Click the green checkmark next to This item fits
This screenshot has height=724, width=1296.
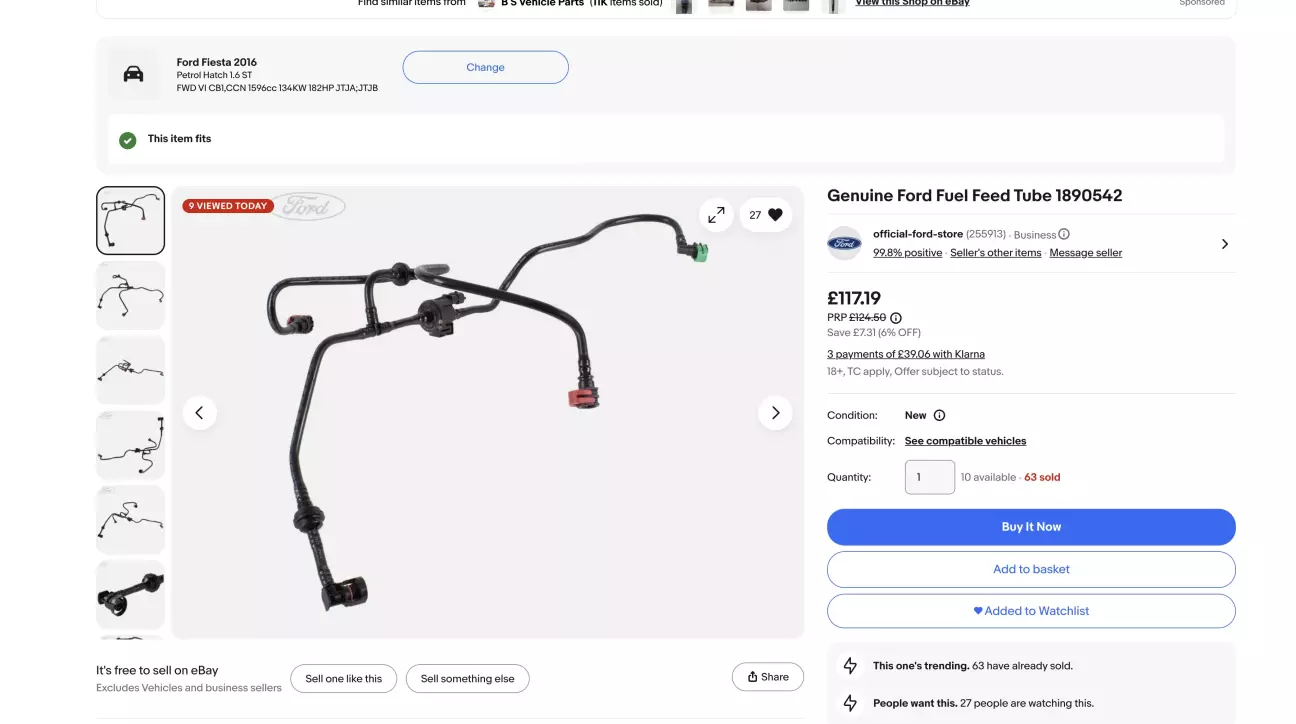(128, 140)
